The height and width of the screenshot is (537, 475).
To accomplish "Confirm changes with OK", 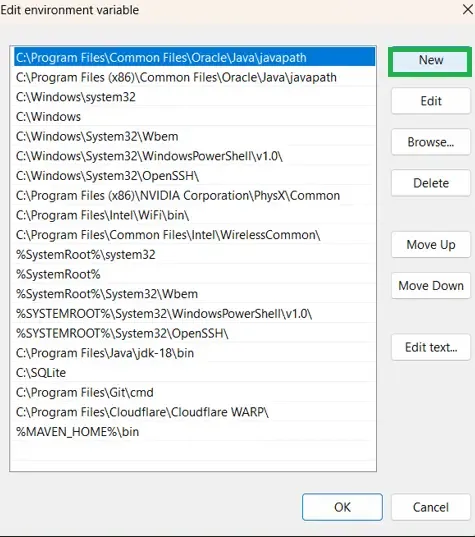I will (342, 507).
